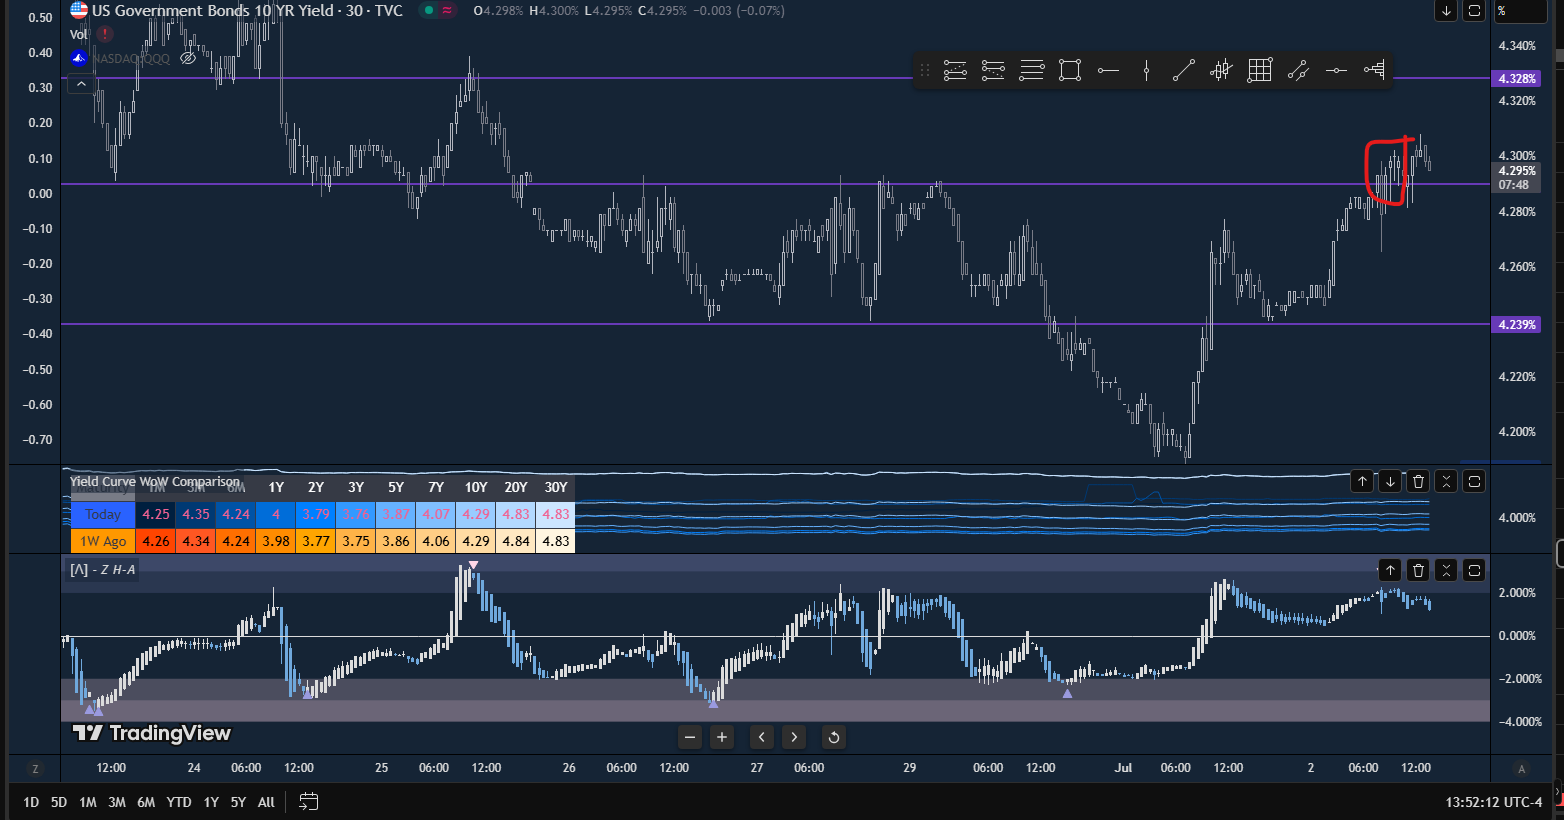The image size is (1564, 820).
Task: Click the green market status dot
Action: (x=429, y=11)
